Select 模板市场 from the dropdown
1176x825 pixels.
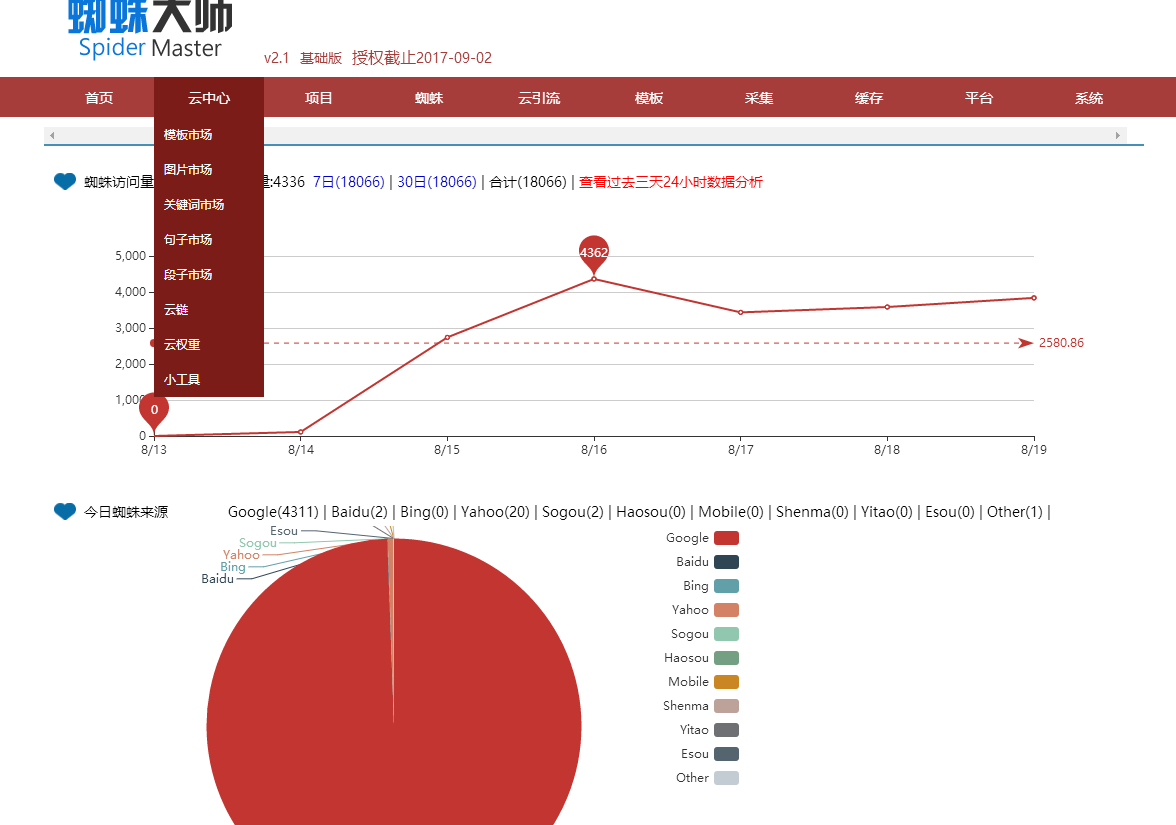click(188, 135)
